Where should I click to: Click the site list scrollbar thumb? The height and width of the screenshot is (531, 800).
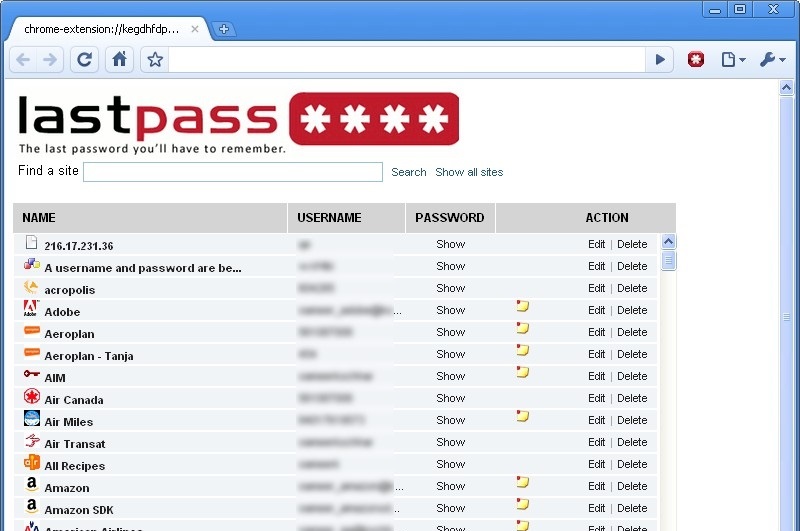click(668, 261)
